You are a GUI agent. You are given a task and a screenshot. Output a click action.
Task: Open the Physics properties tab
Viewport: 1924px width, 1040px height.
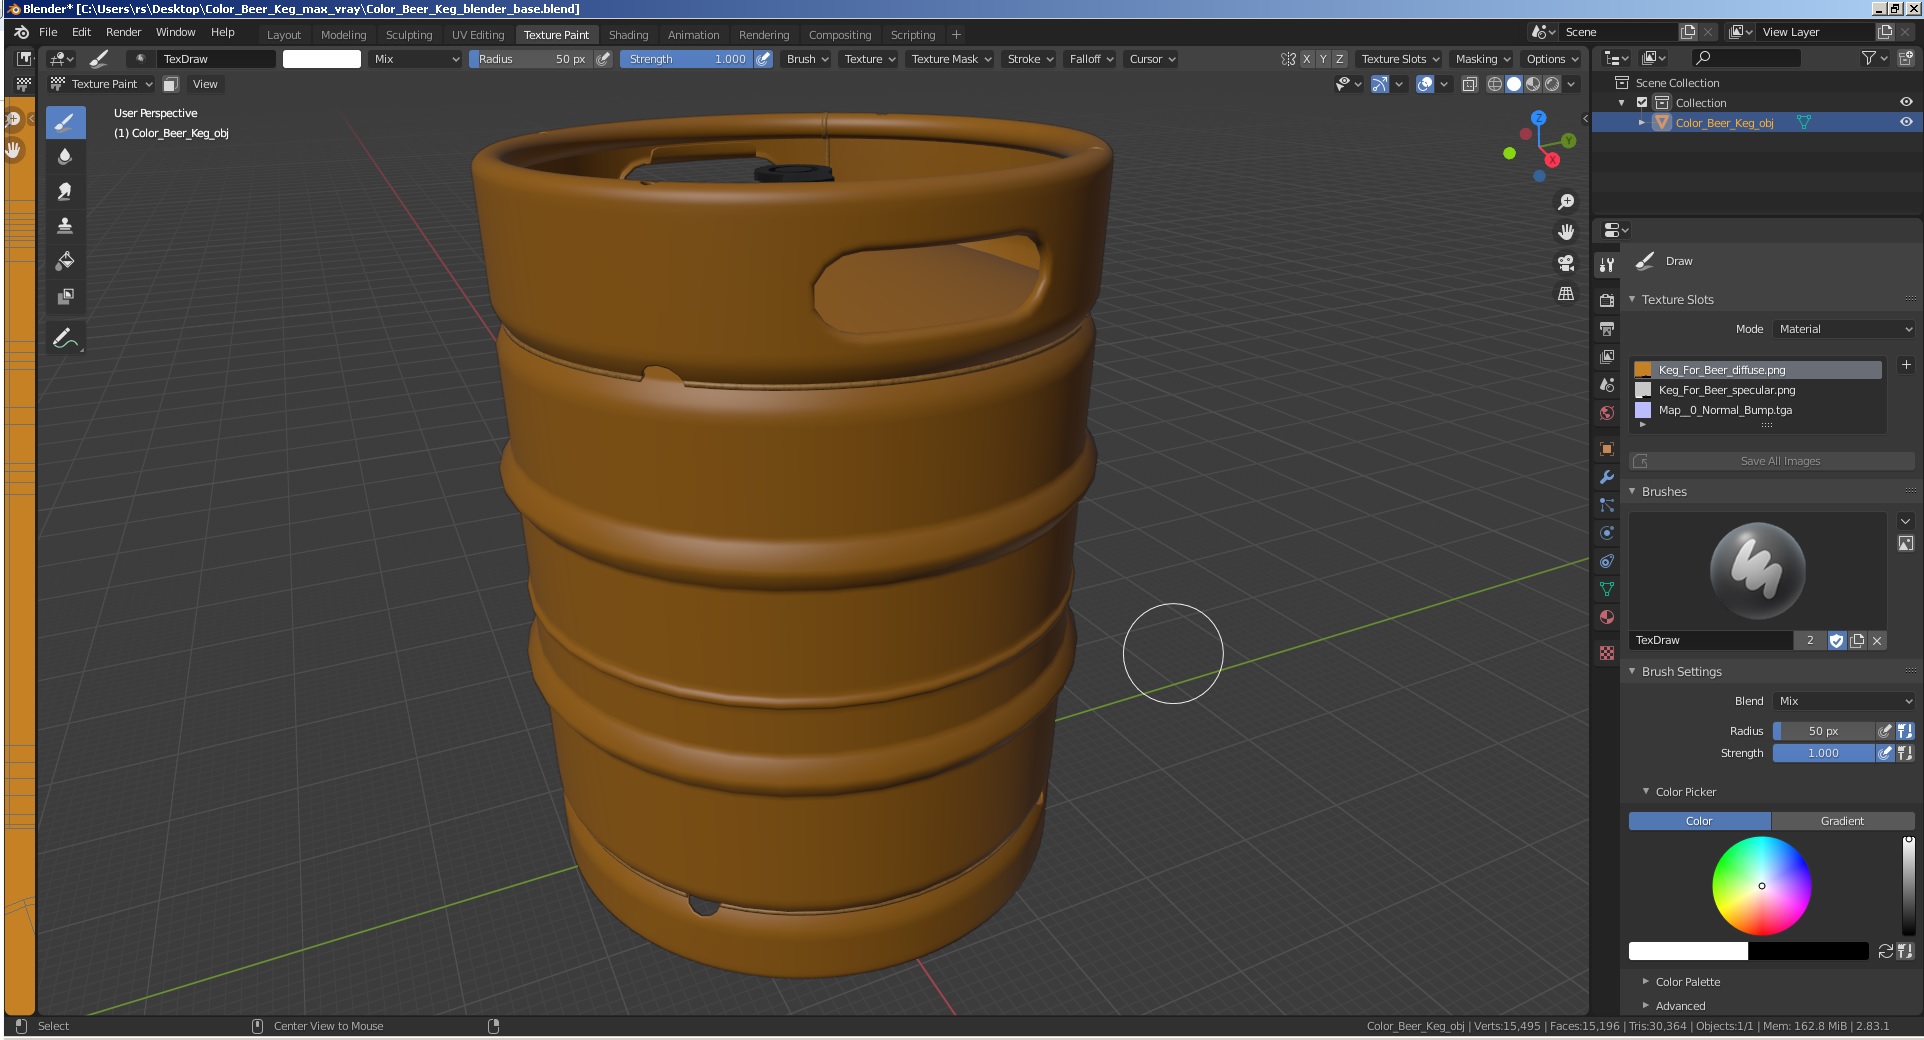pyautogui.click(x=1607, y=533)
